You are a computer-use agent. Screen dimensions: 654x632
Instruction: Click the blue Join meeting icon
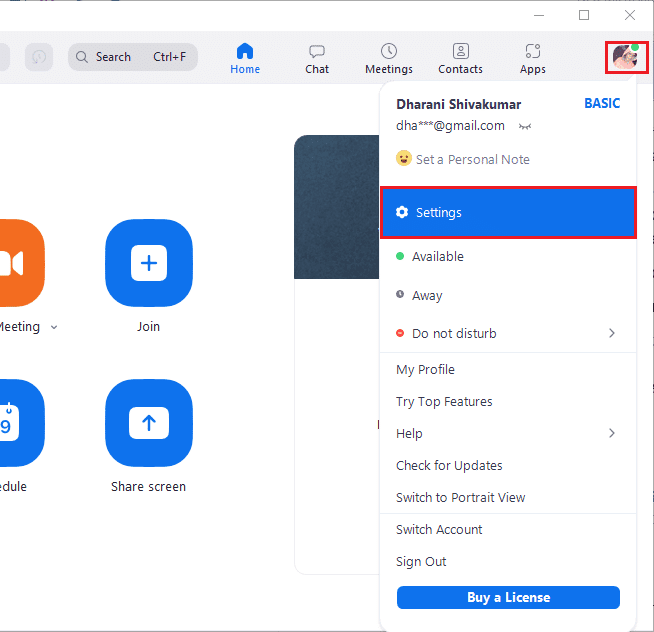click(x=149, y=263)
